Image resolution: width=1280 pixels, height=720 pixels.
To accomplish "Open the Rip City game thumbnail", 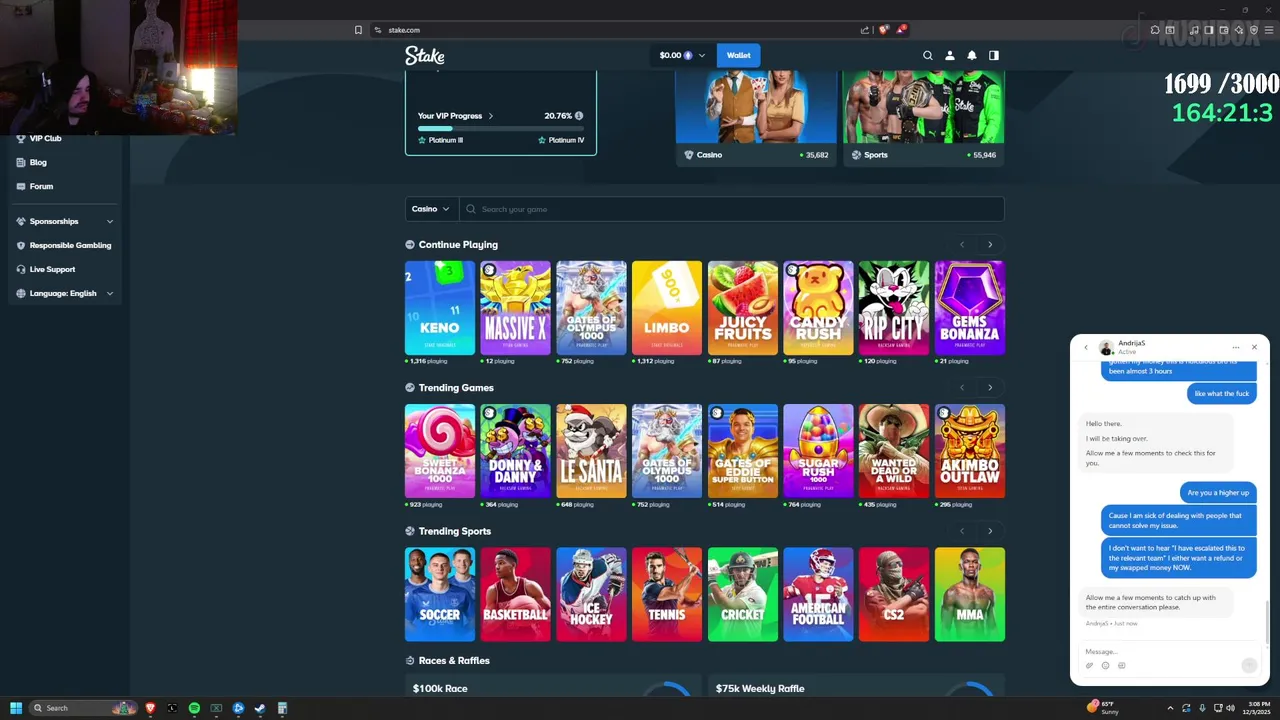I will click(894, 308).
